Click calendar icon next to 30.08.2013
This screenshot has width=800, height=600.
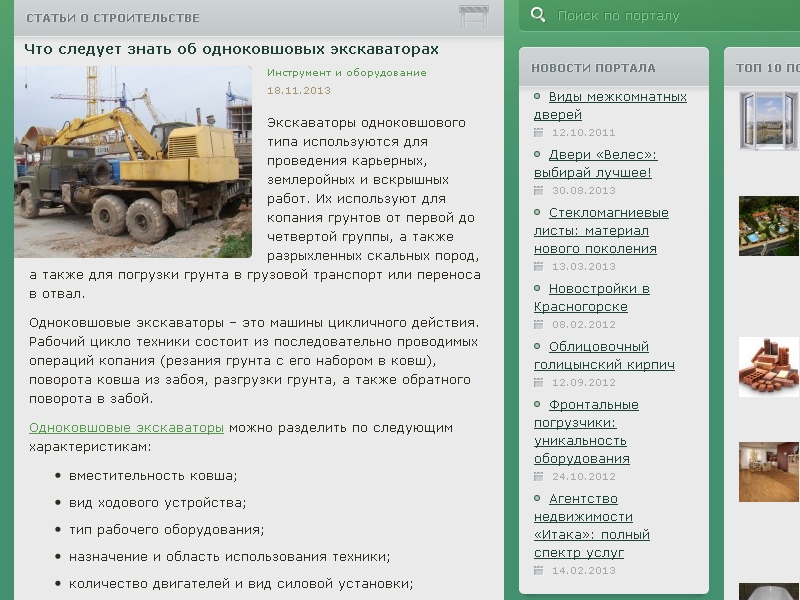(538, 190)
